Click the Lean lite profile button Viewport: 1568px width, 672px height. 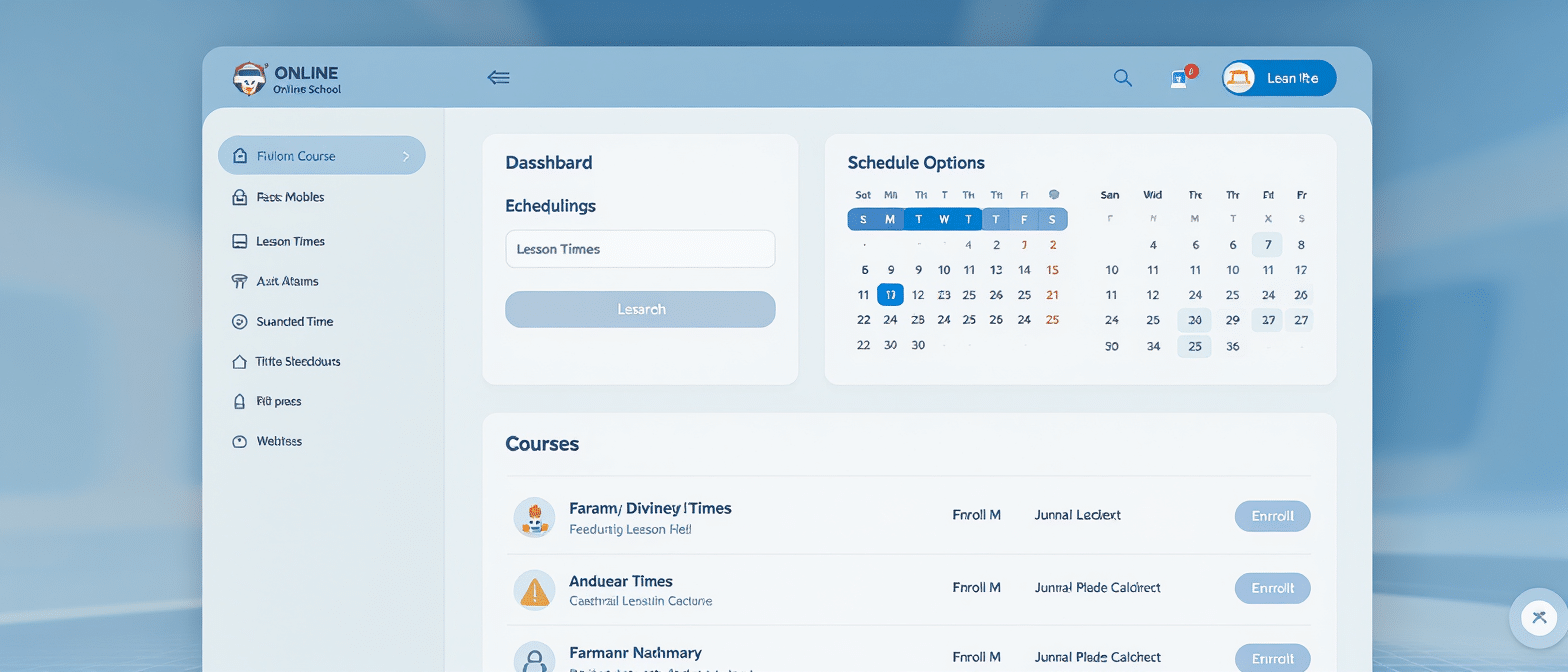tap(1278, 78)
